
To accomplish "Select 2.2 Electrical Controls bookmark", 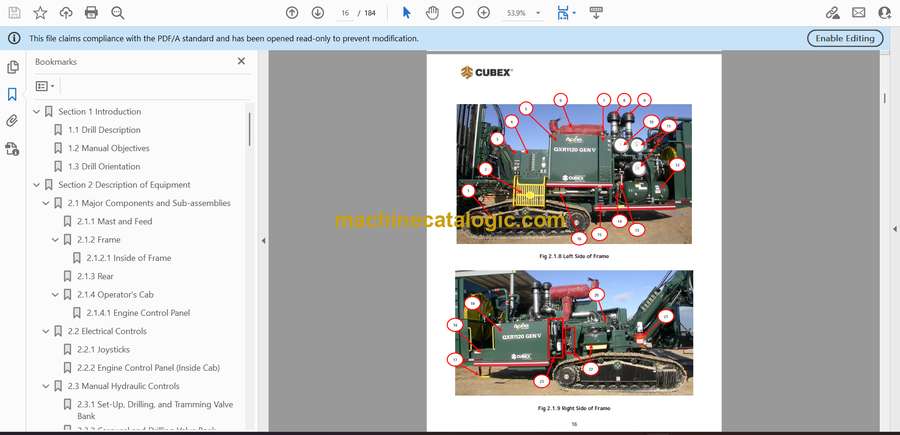I will pyautogui.click(x=107, y=331).
